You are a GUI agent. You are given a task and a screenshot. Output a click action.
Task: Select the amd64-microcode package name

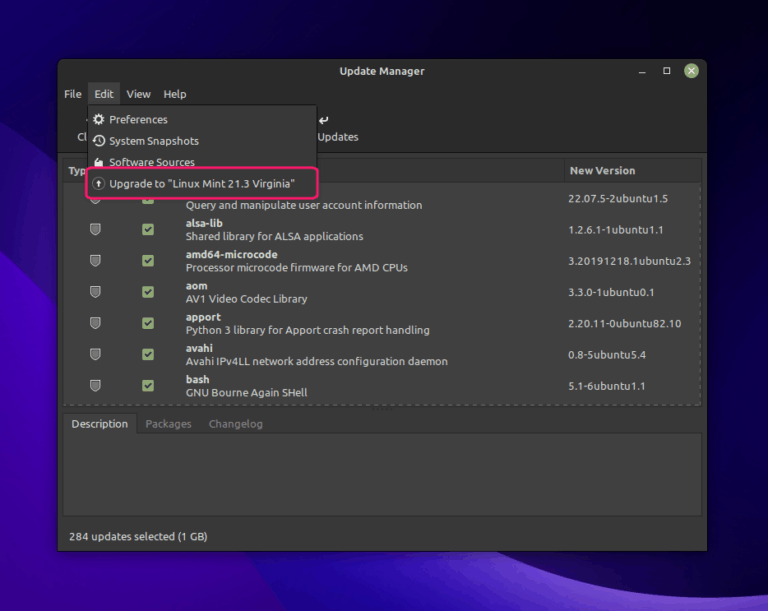(232, 255)
